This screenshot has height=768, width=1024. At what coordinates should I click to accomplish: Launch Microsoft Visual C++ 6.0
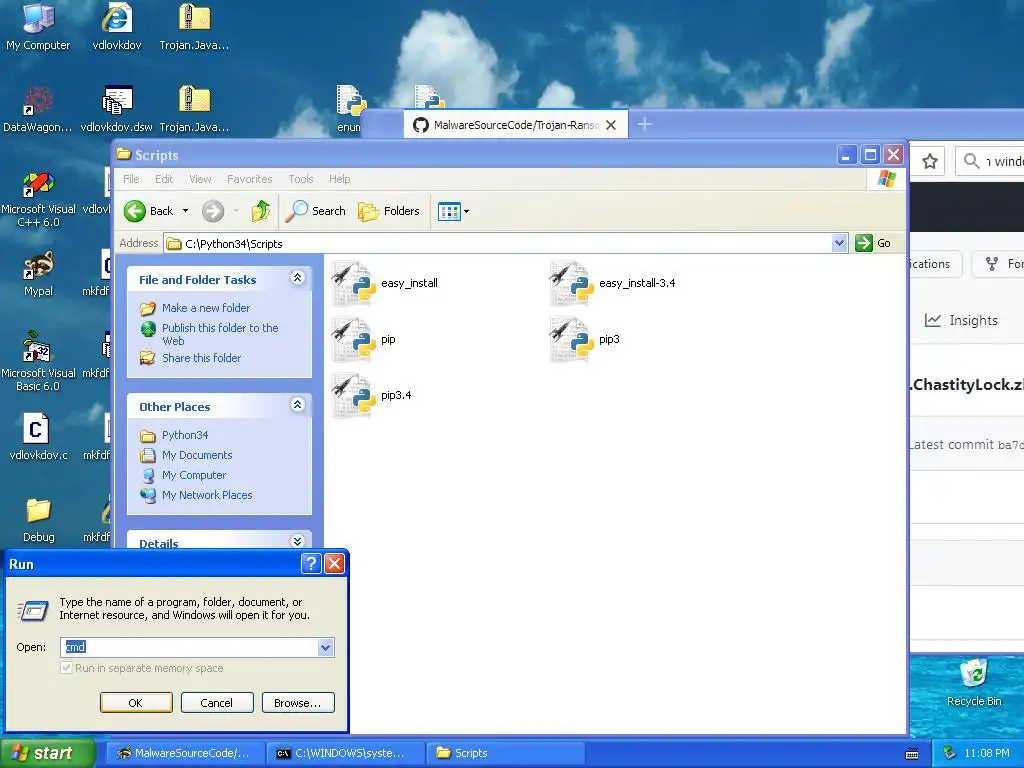pos(38,199)
